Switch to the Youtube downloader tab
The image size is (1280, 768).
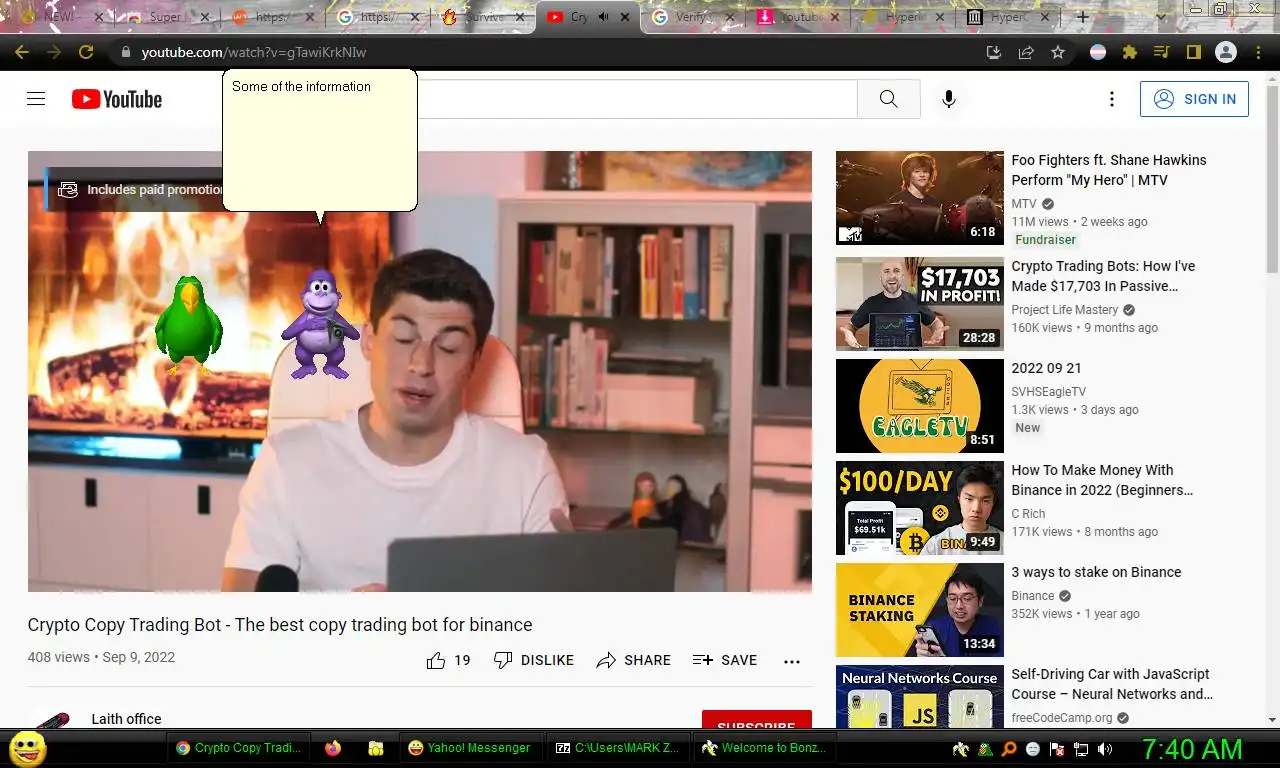pyautogui.click(x=797, y=17)
